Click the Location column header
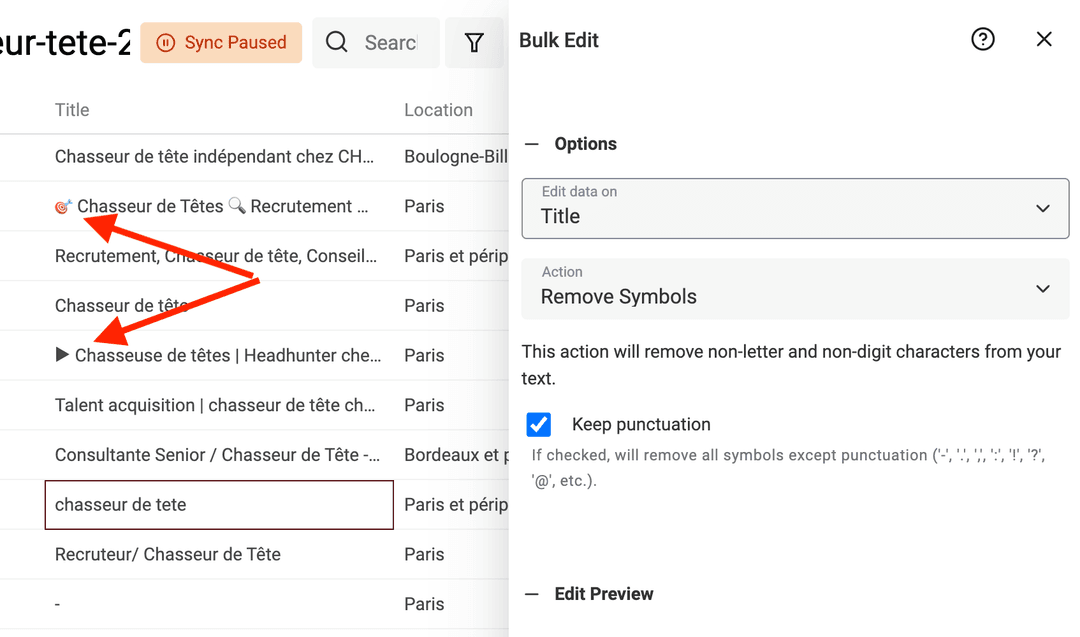The height and width of the screenshot is (637, 1080). [x=438, y=110]
